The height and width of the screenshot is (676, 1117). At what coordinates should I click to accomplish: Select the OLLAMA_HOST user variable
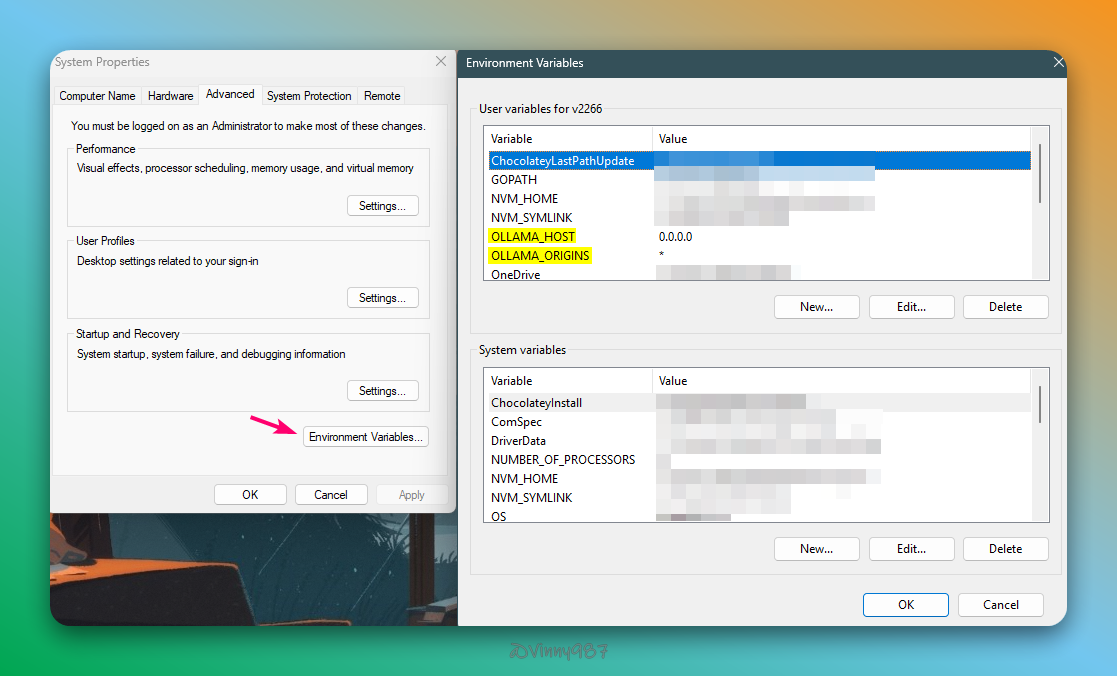532,237
